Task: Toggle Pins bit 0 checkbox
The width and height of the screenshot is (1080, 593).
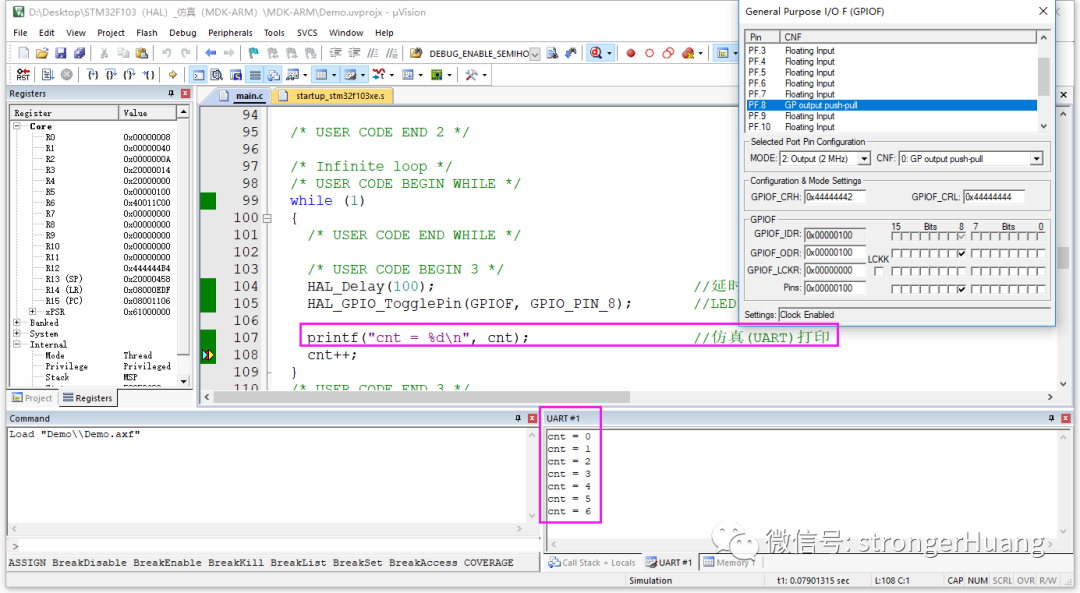Action: pos(1041,289)
